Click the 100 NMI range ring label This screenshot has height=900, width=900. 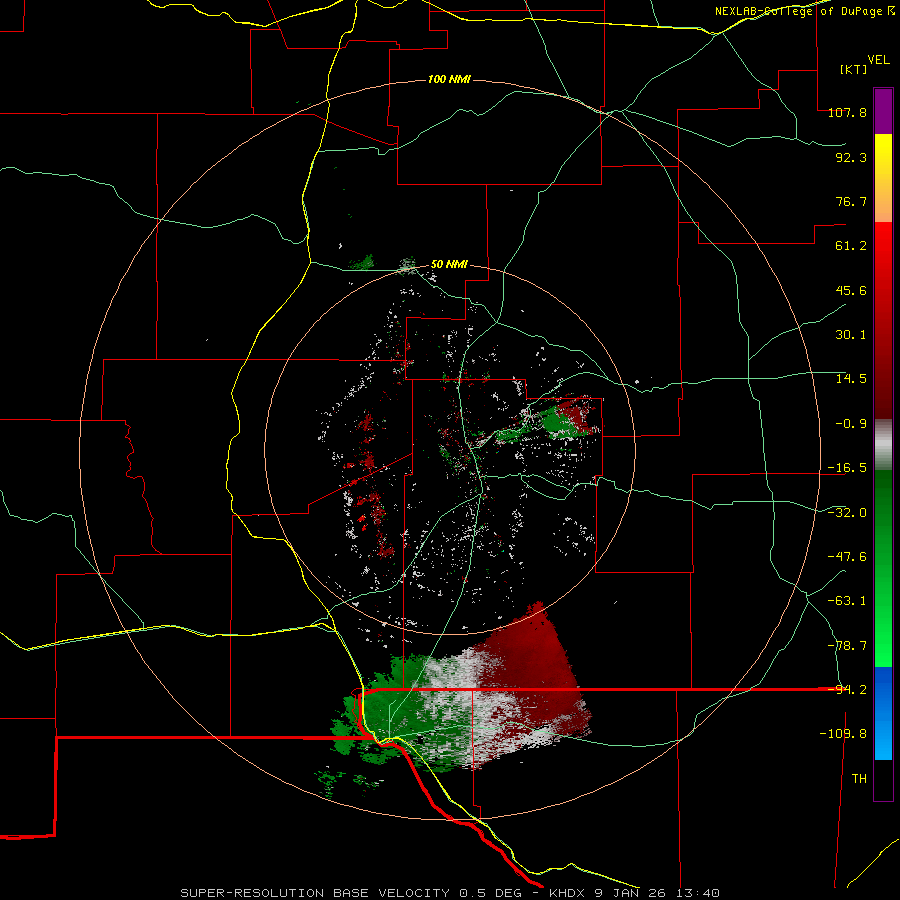click(x=449, y=79)
